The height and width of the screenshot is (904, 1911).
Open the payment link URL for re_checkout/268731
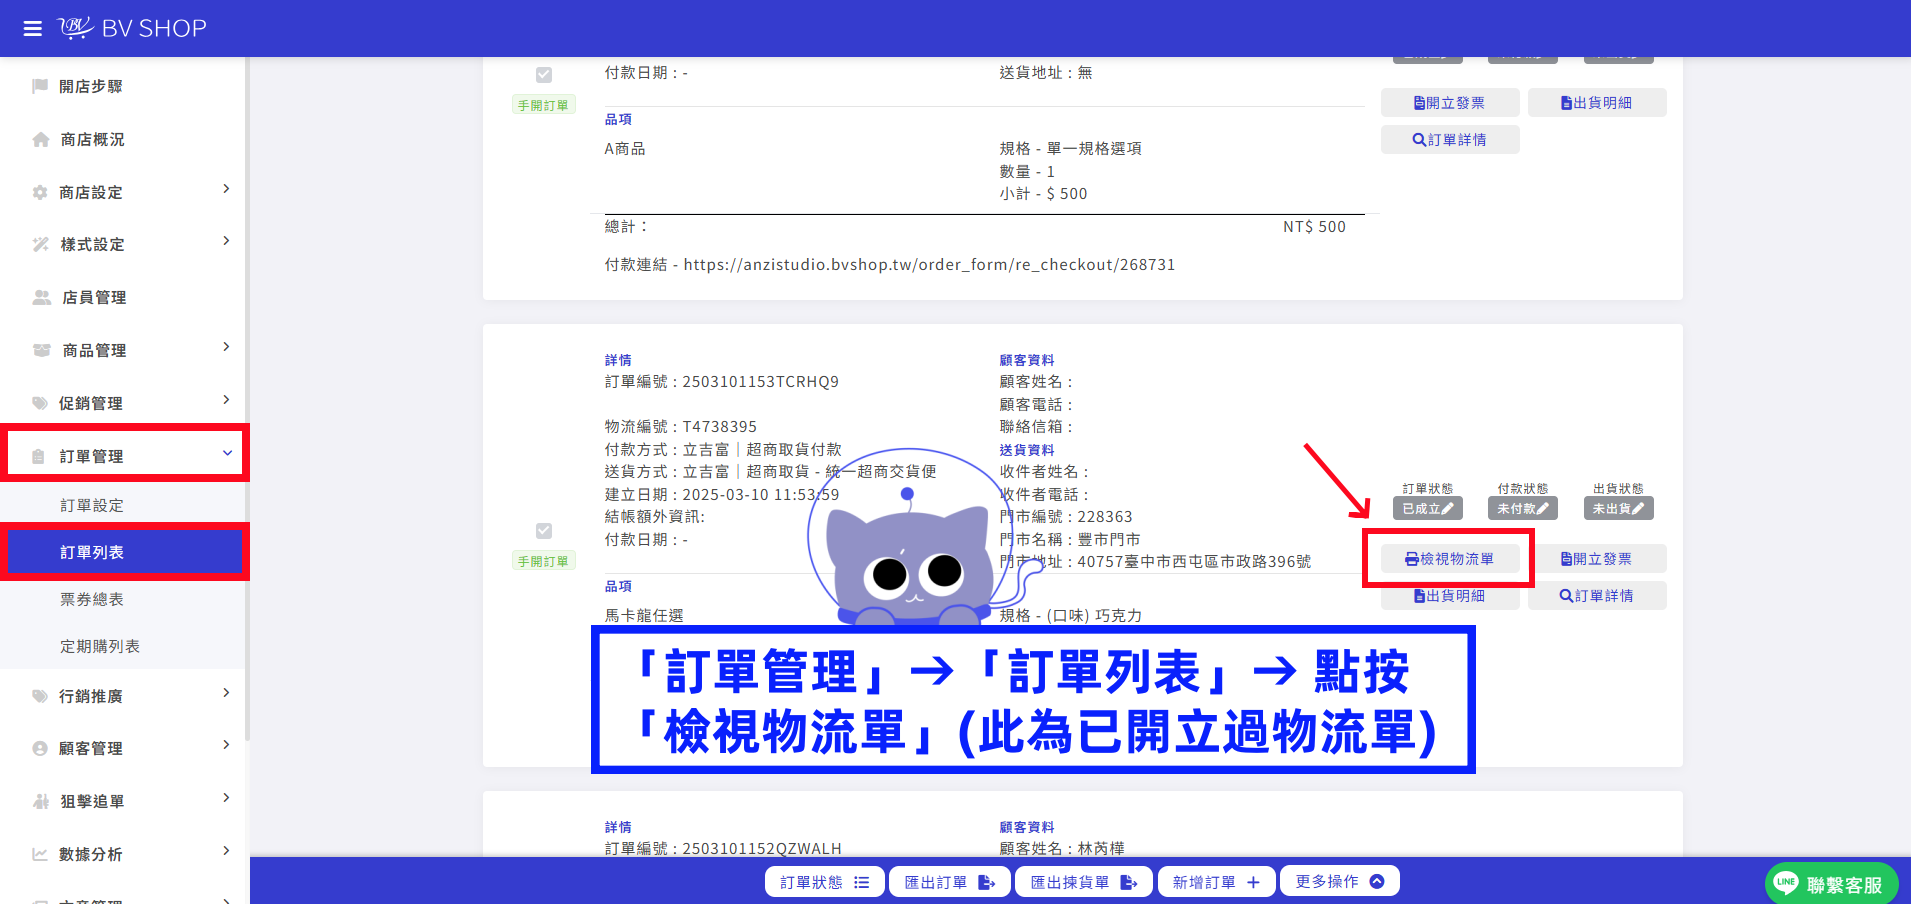(929, 265)
